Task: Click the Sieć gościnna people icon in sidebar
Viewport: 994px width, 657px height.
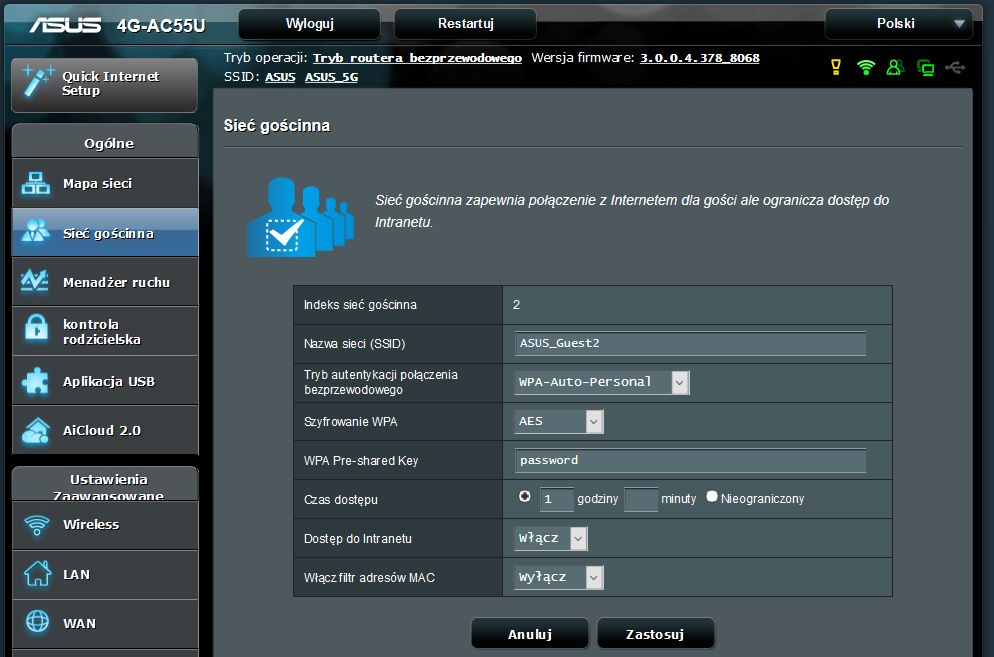Action: [x=36, y=231]
